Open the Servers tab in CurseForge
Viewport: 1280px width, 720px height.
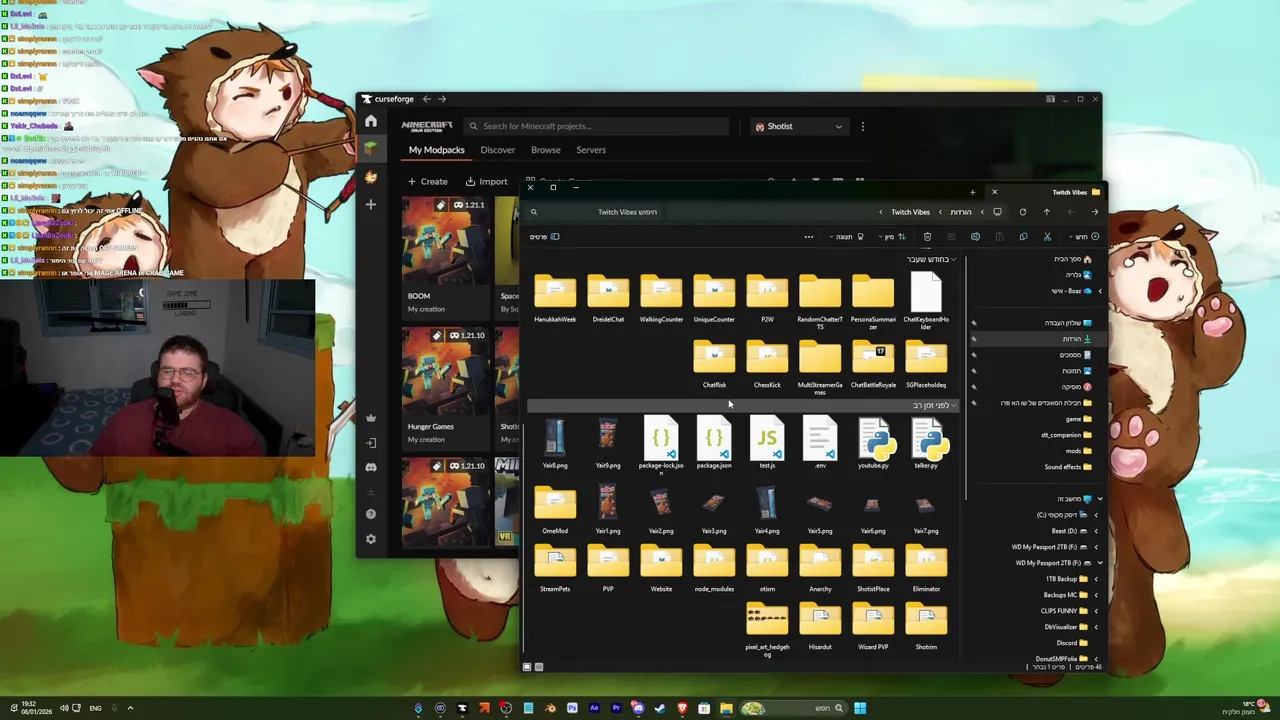pyautogui.click(x=591, y=150)
